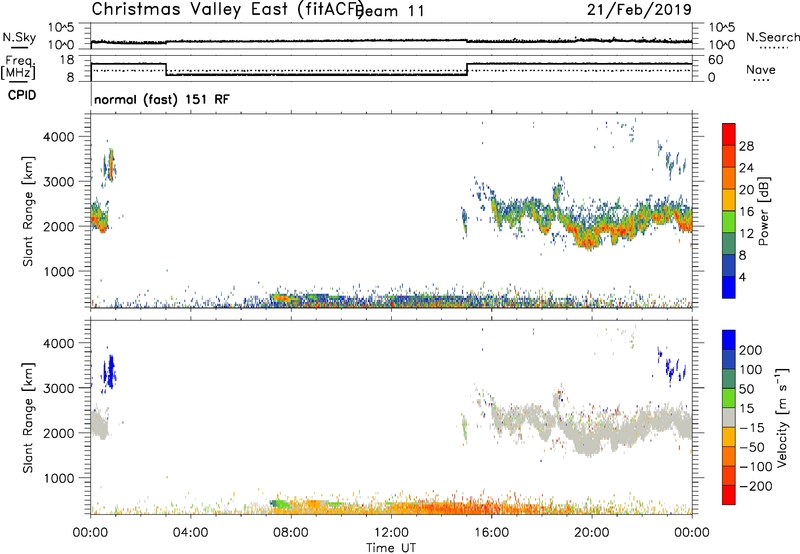This screenshot has width=800, height=554.
Task: Click the "−100" tick on the Velocity color bar
Action: tap(756, 467)
